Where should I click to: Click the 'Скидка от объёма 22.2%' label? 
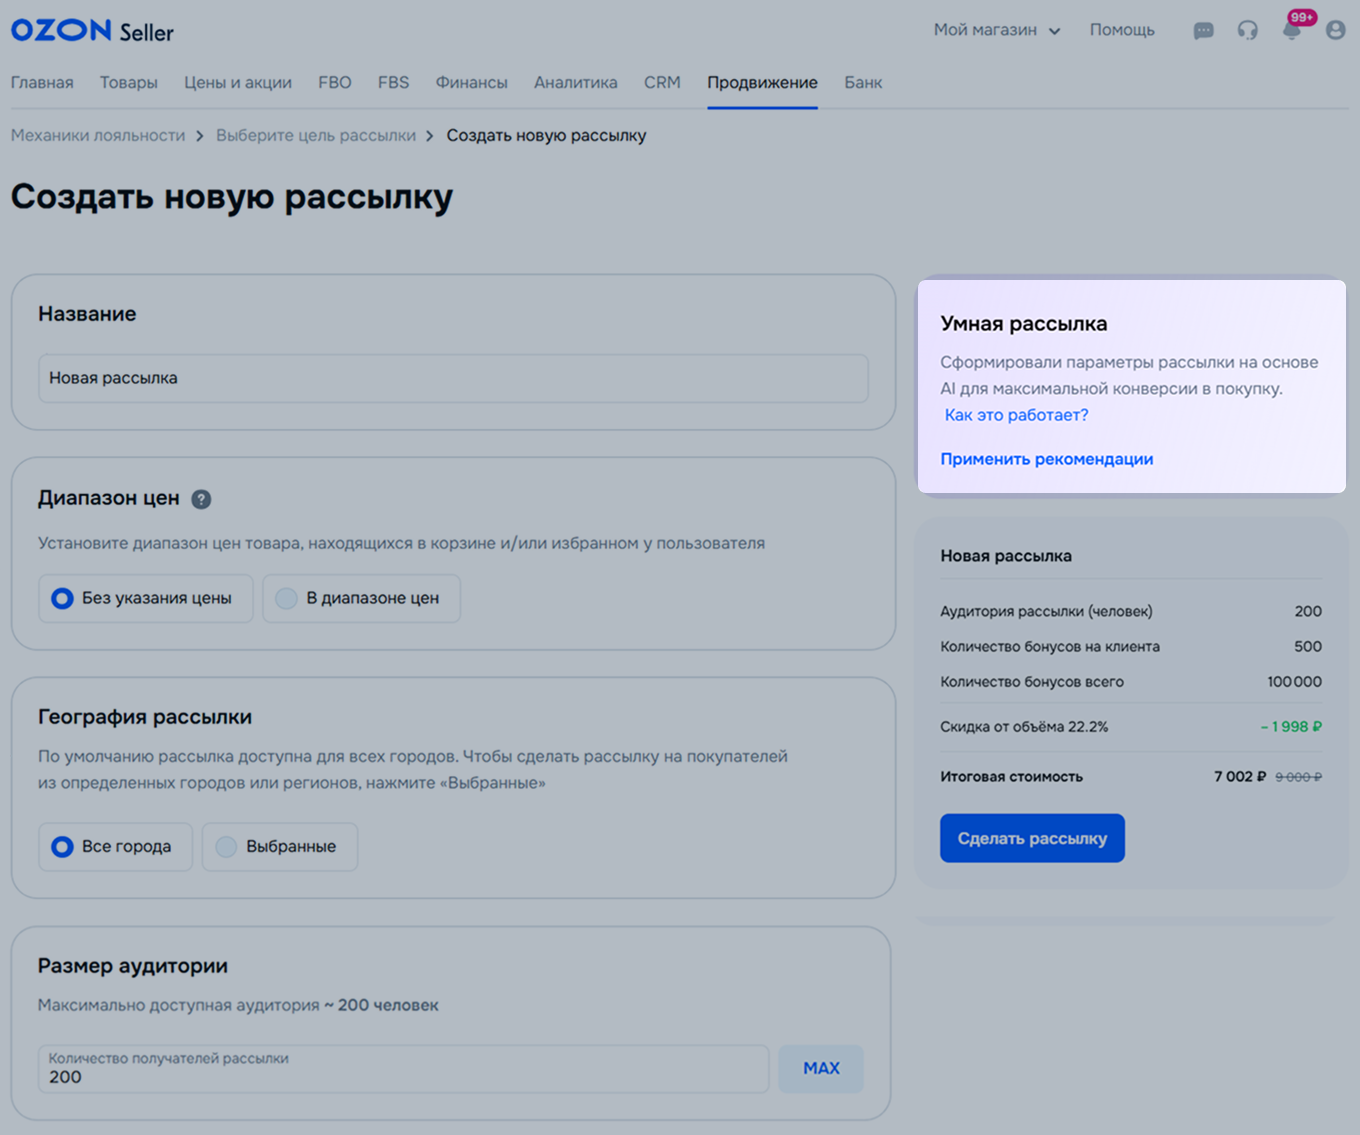click(x=1024, y=727)
